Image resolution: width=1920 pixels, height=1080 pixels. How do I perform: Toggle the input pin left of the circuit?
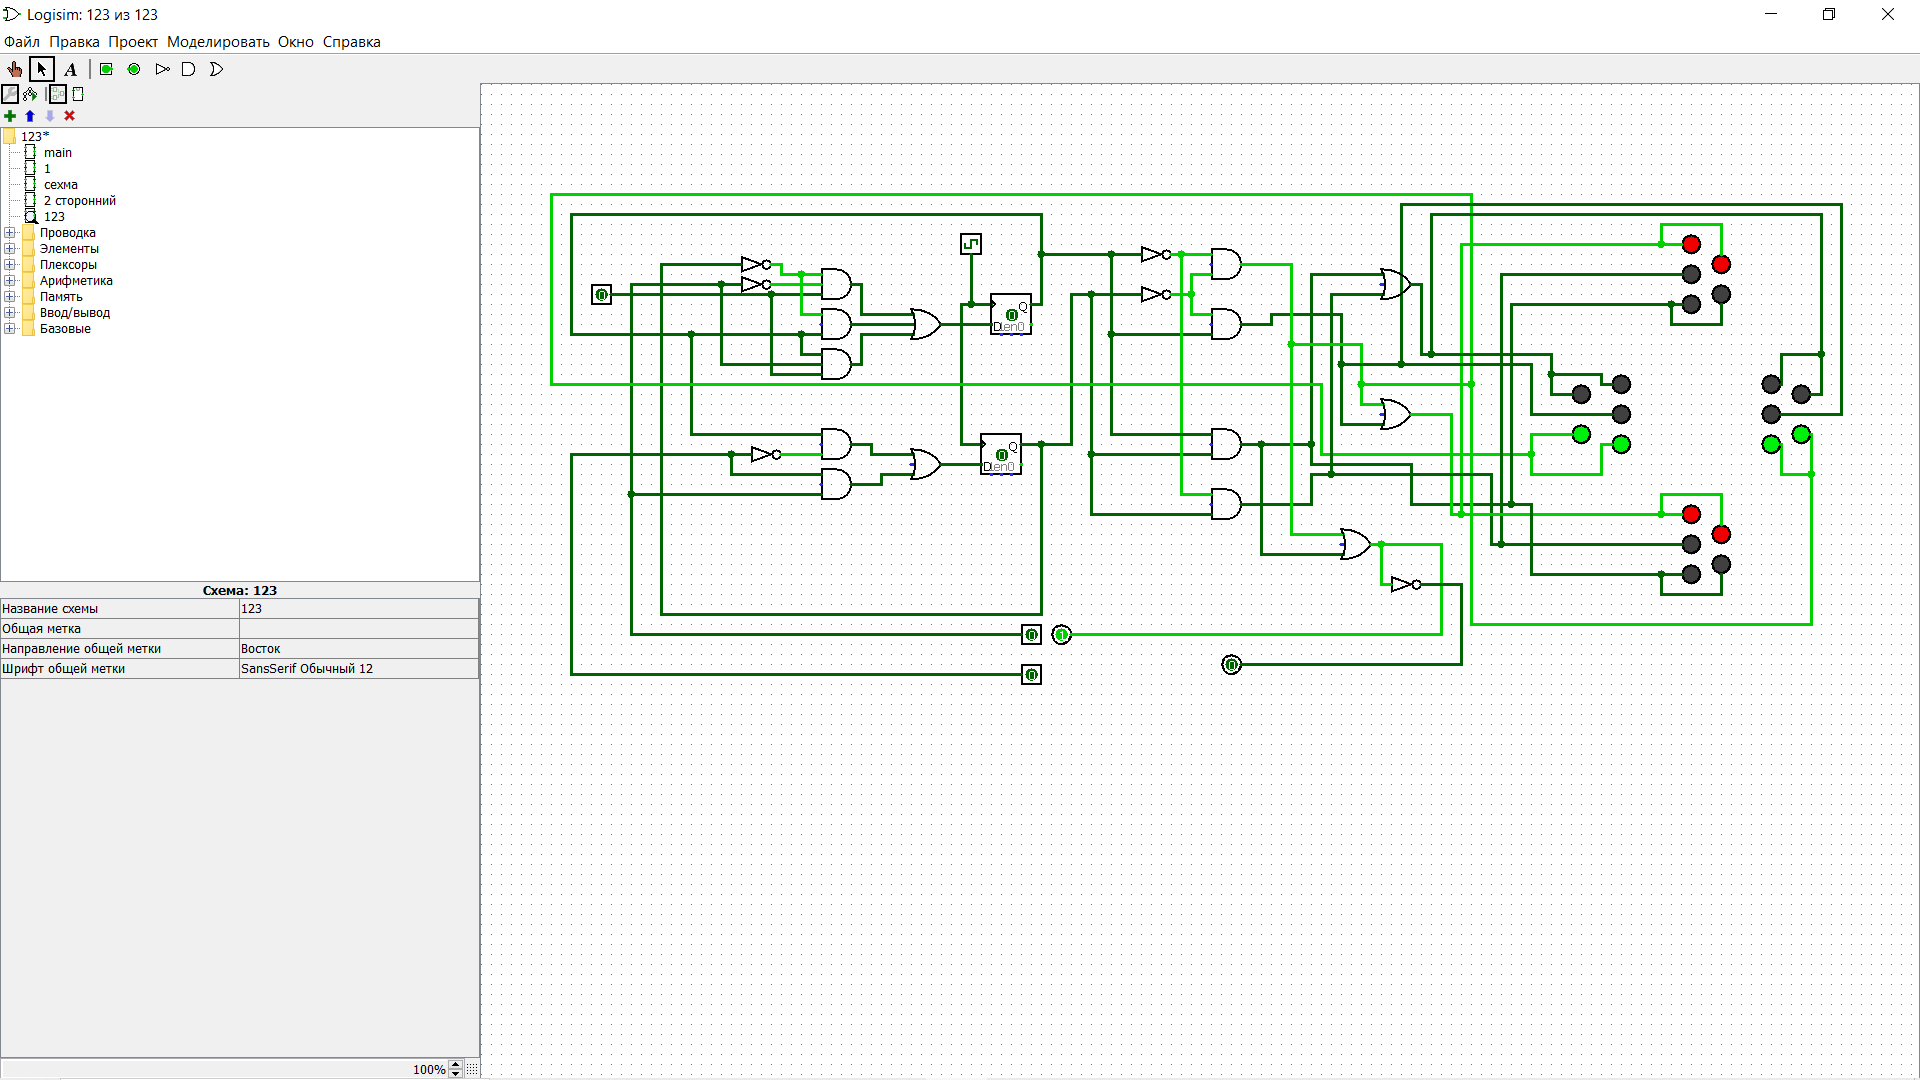pos(601,294)
